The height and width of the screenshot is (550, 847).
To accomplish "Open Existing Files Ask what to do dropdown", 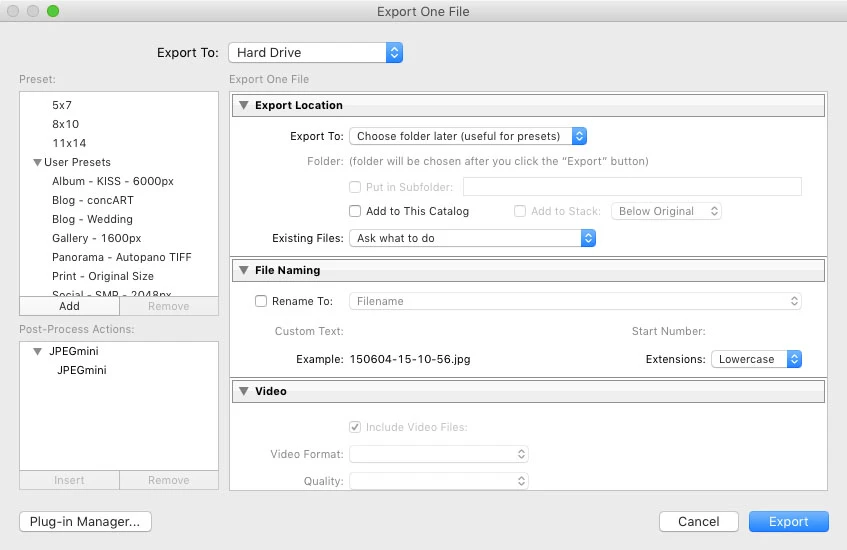I will [x=472, y=238].
